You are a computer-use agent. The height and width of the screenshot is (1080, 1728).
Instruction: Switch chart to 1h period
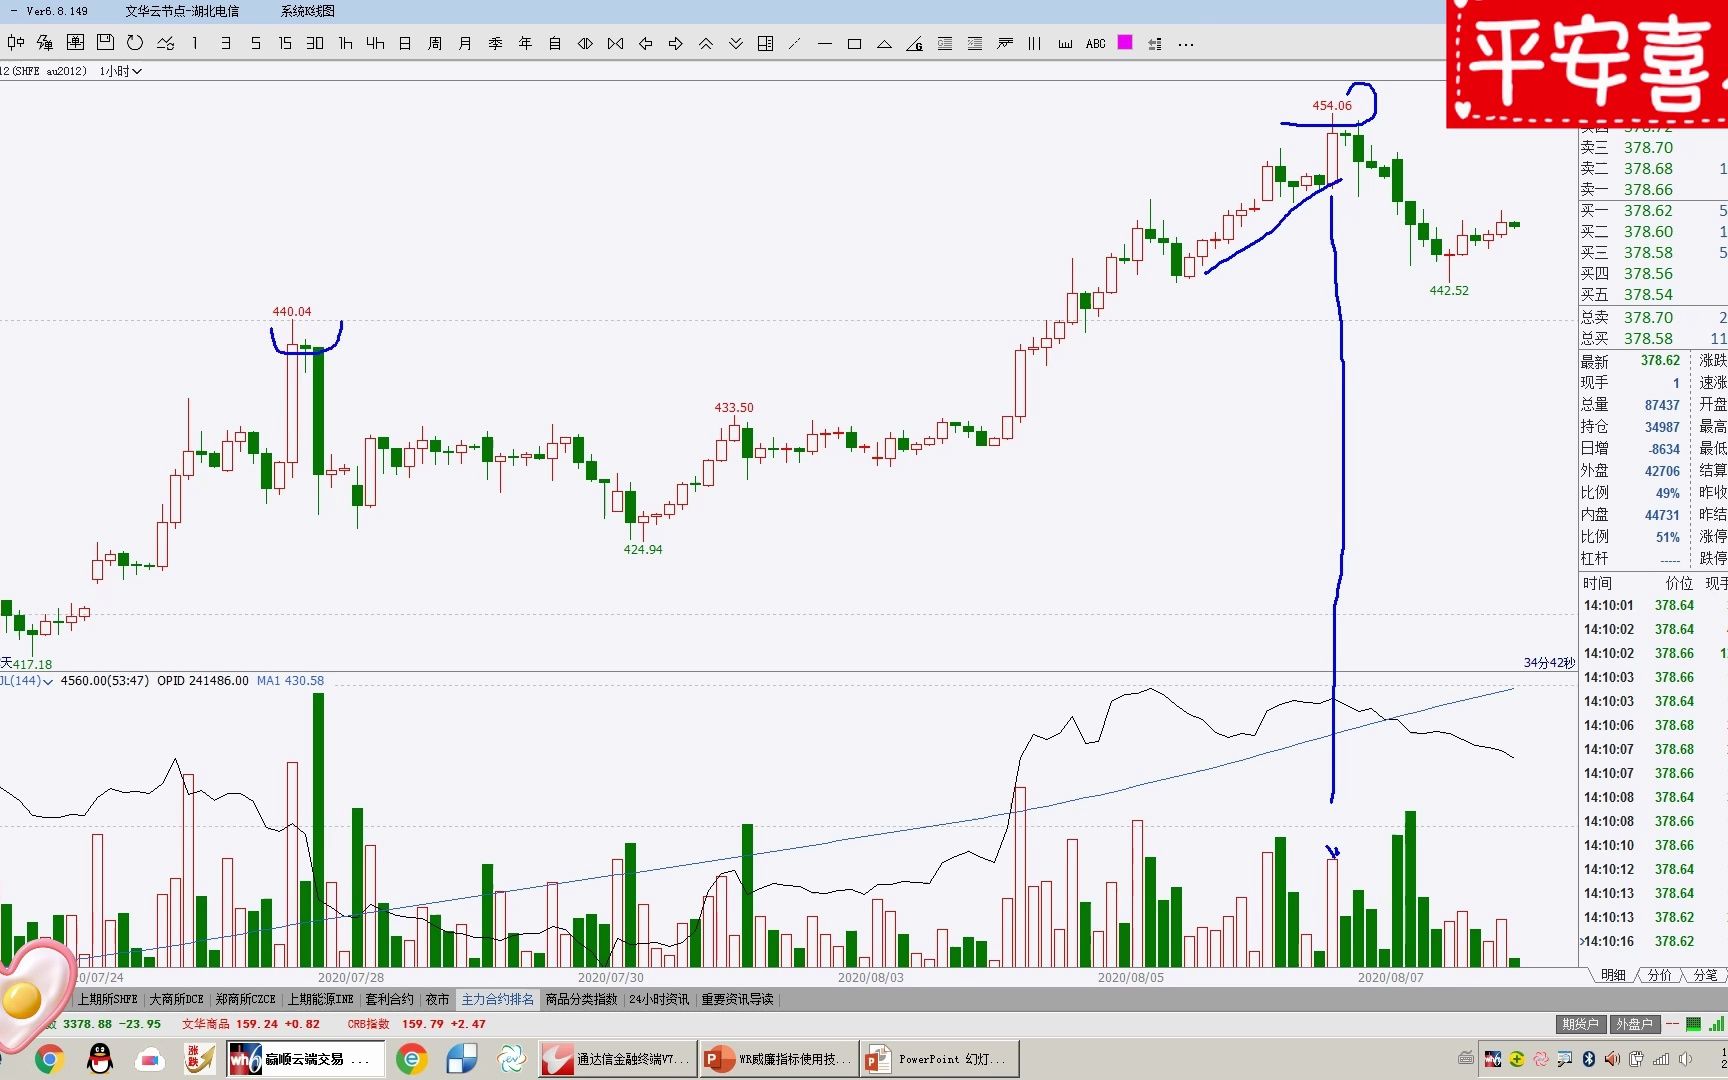click(345, 43)
